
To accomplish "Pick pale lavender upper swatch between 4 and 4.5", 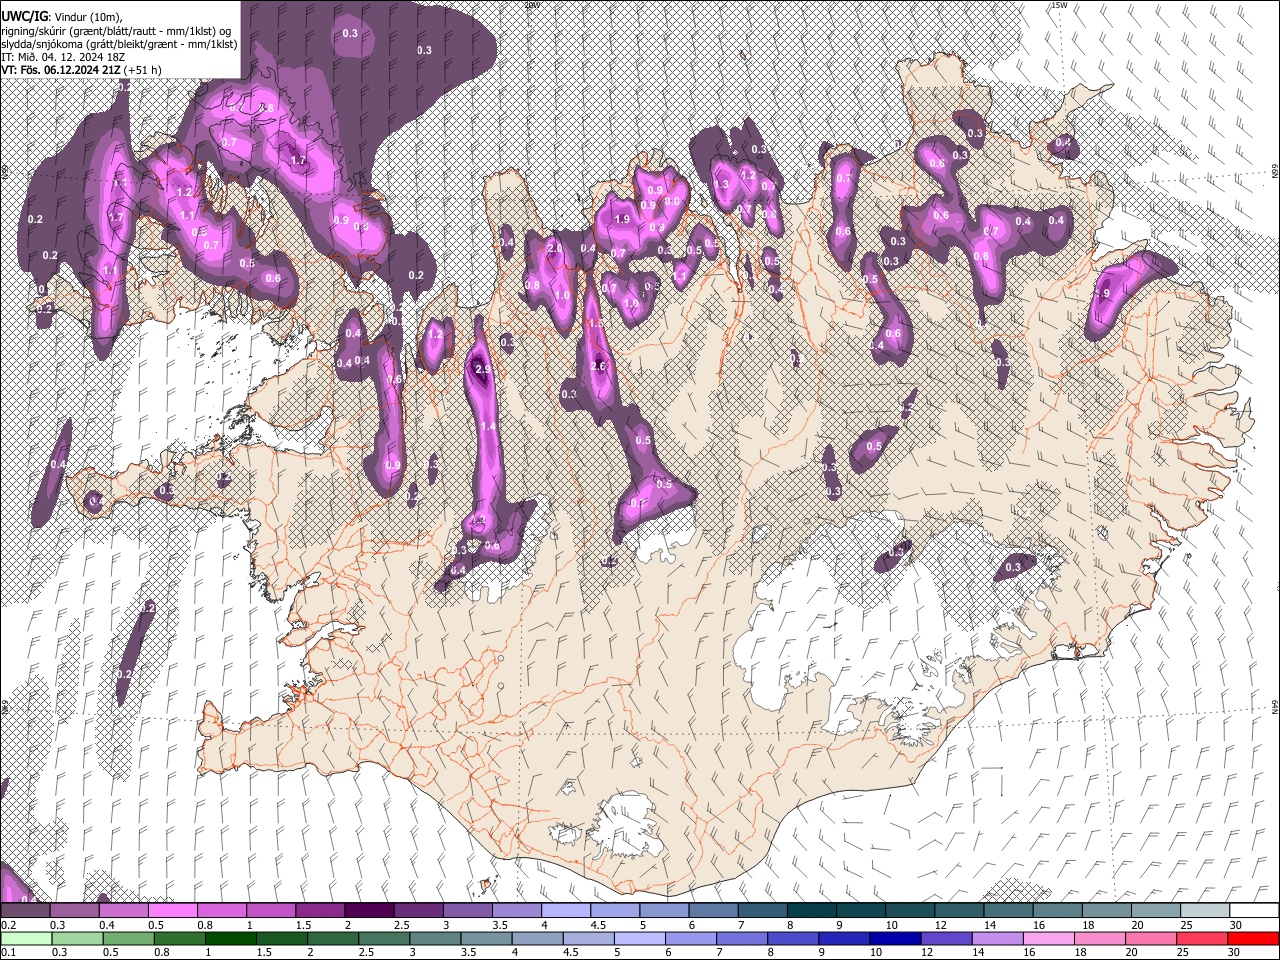I will [x=566, y=911].
